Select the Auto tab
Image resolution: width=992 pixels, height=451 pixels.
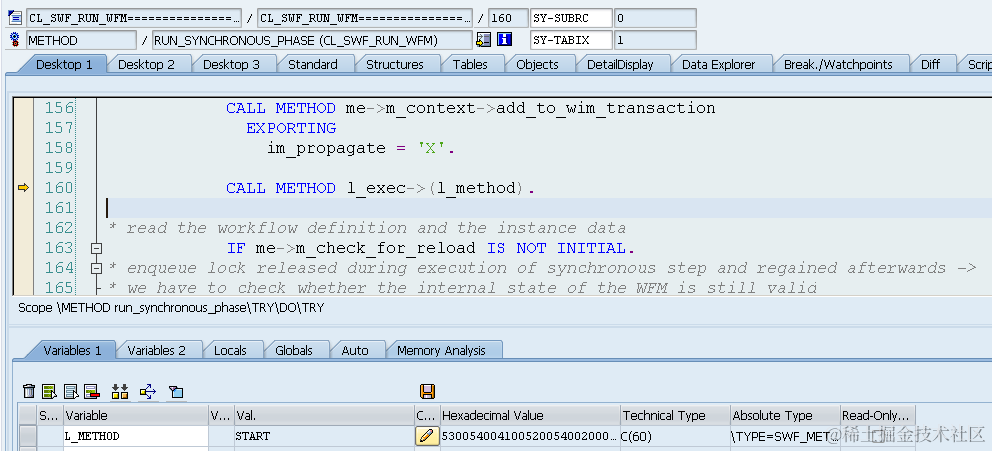pyautogui.click(x=355, y=350)
